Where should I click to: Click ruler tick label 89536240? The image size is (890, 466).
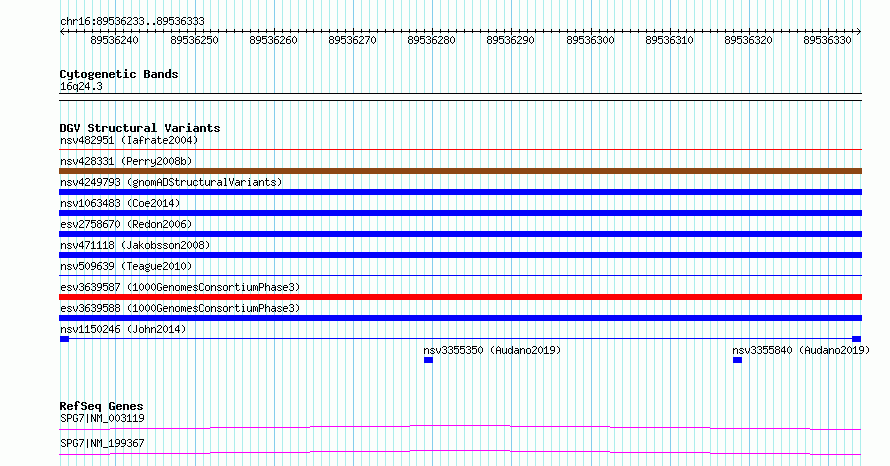pos(114,40)
